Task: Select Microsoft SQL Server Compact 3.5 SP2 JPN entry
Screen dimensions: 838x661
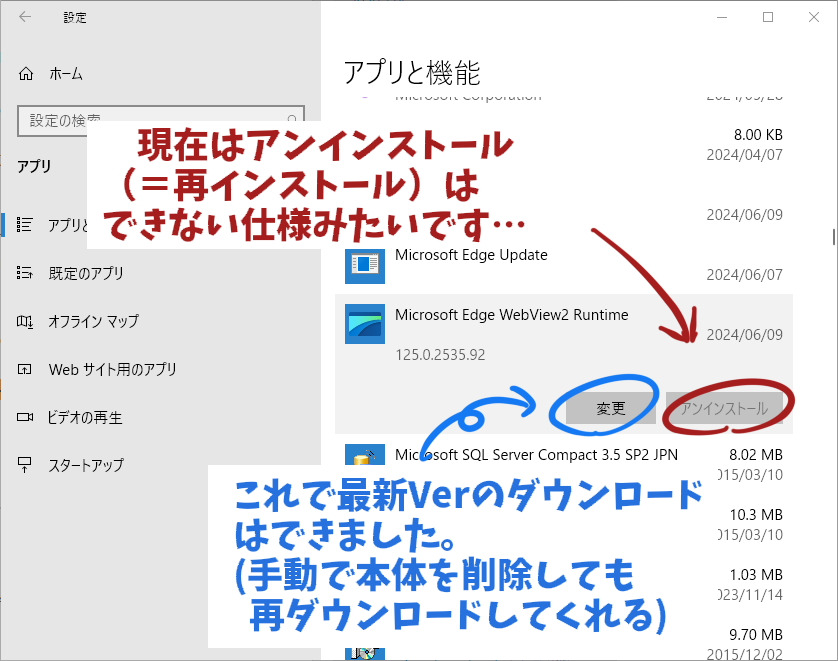Action: [x=536, y=454]
